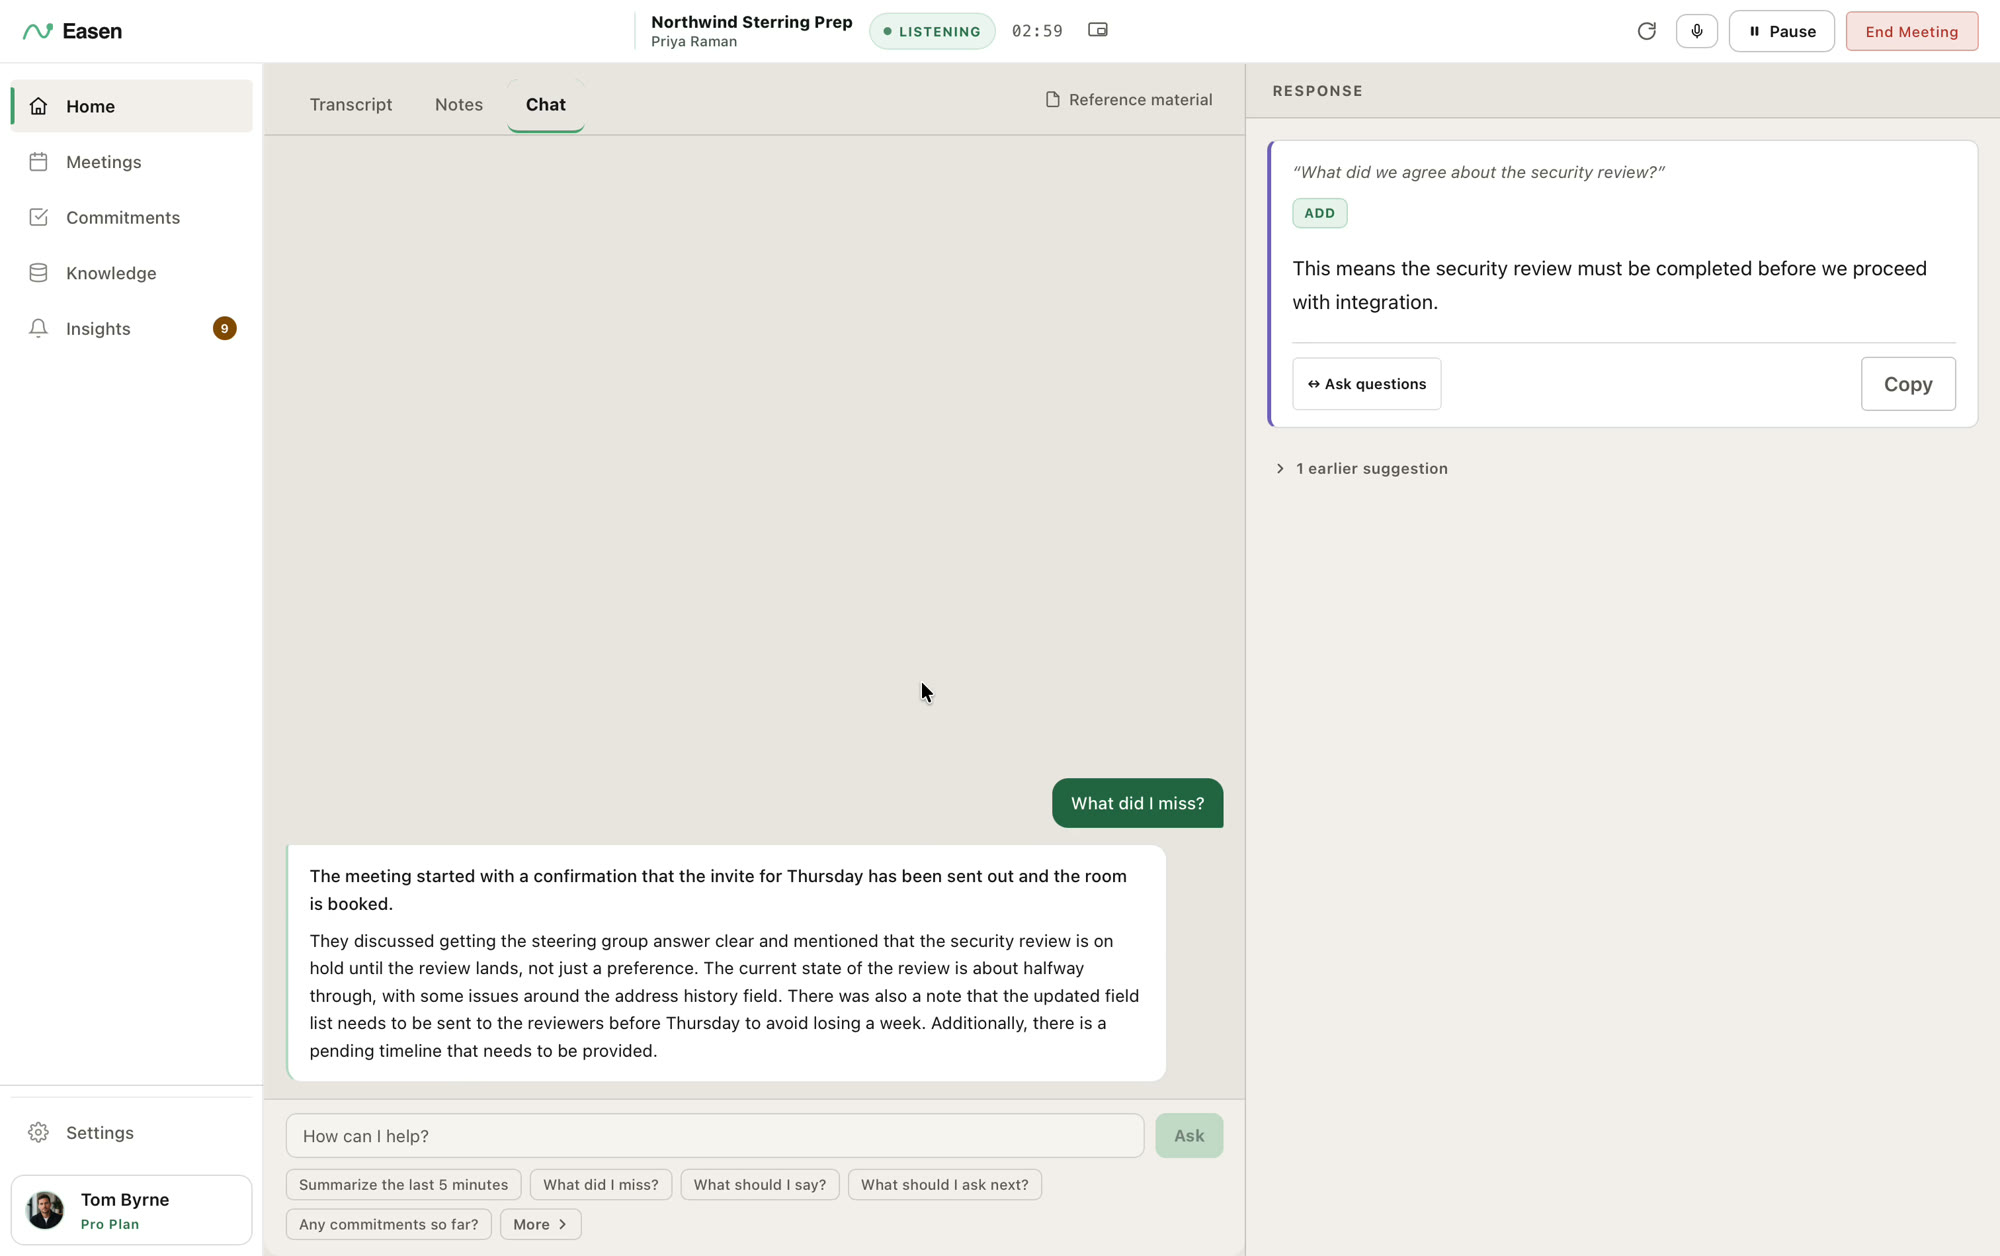Choose Summarize the last 5 minutes chip
Viewport: 2000px width, 1256px height.
pos(403,1185)
